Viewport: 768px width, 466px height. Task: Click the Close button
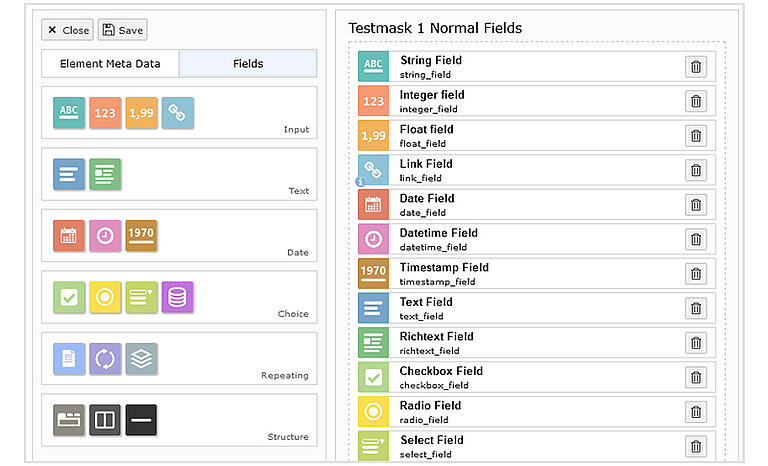click(x=68, y=30)
